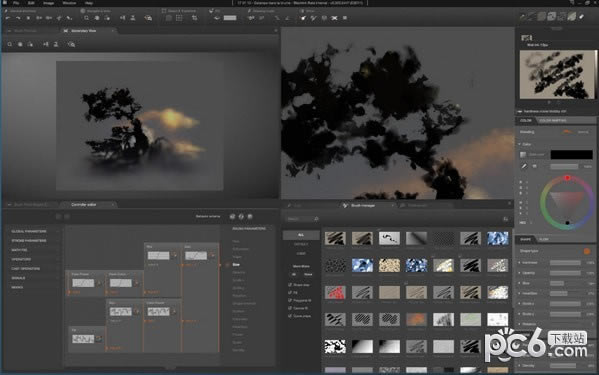
Task: Click the round orange Shape type icon
Action: (587, 251)
